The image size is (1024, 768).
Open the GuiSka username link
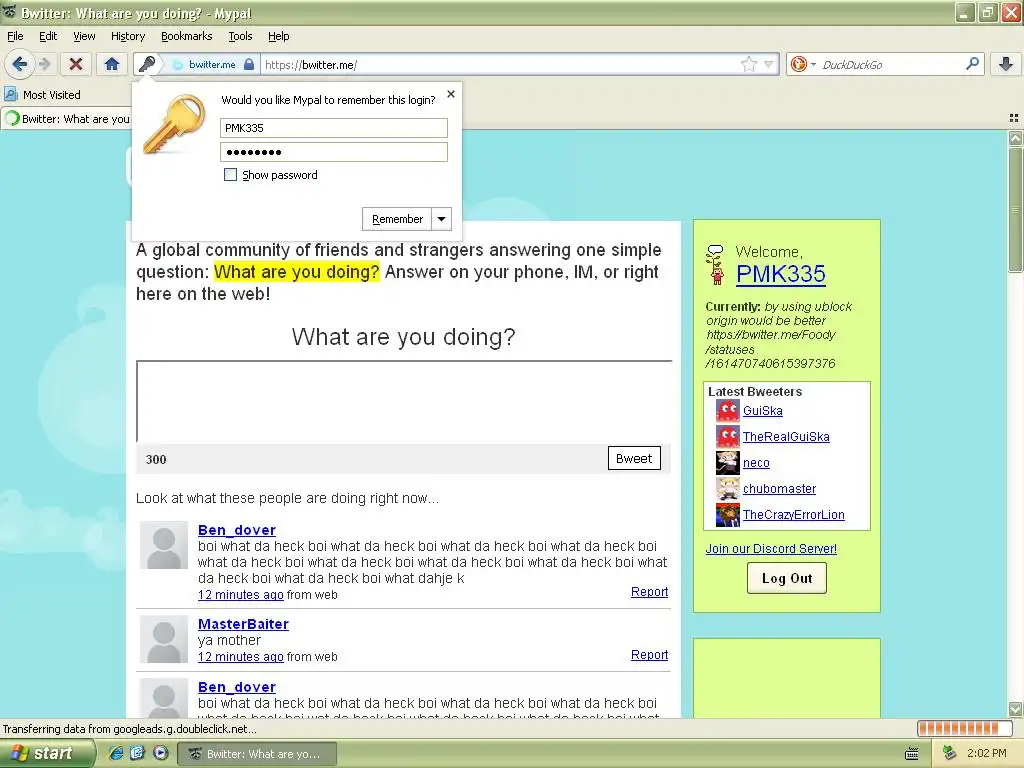pos(763,410)
